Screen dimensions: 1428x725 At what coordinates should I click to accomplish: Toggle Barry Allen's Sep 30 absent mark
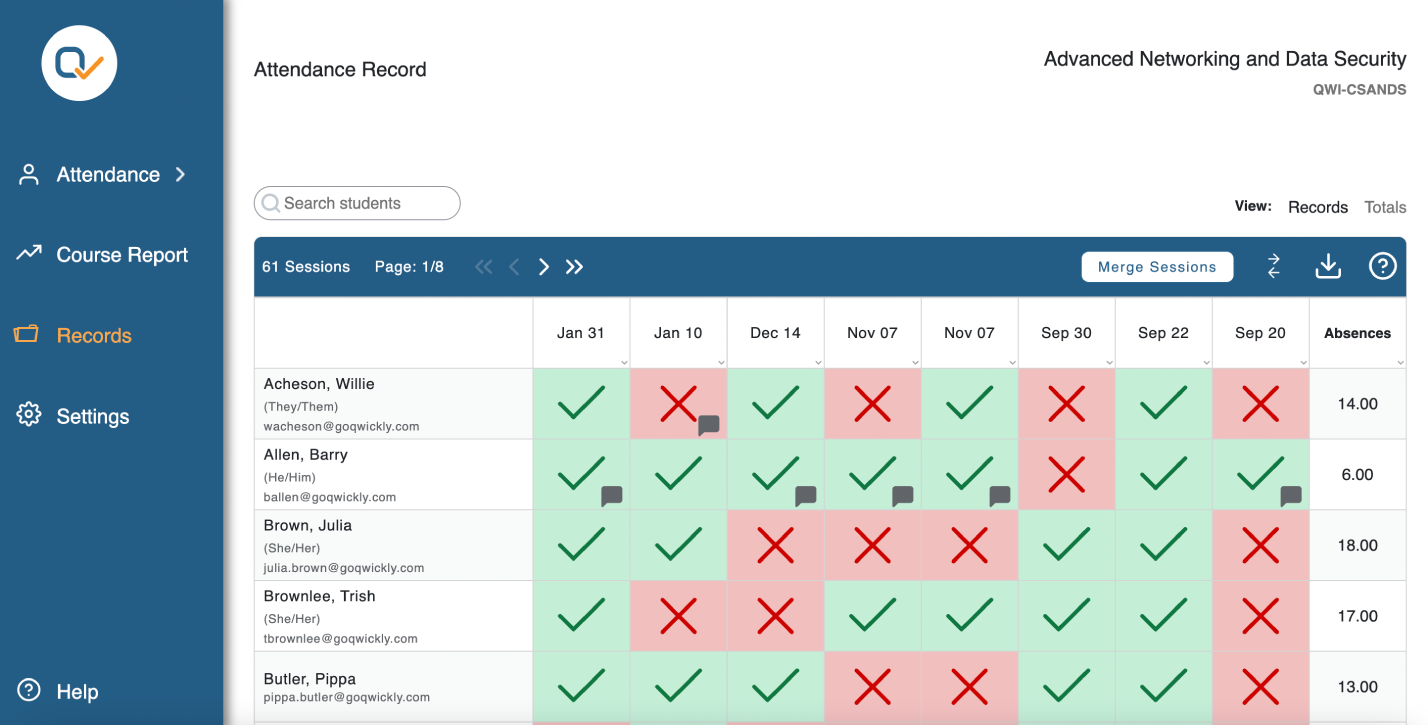click(x=1066, y=475)
